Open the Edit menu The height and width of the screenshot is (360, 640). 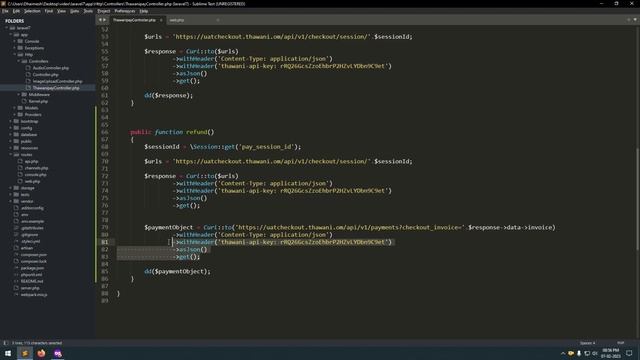16,11
